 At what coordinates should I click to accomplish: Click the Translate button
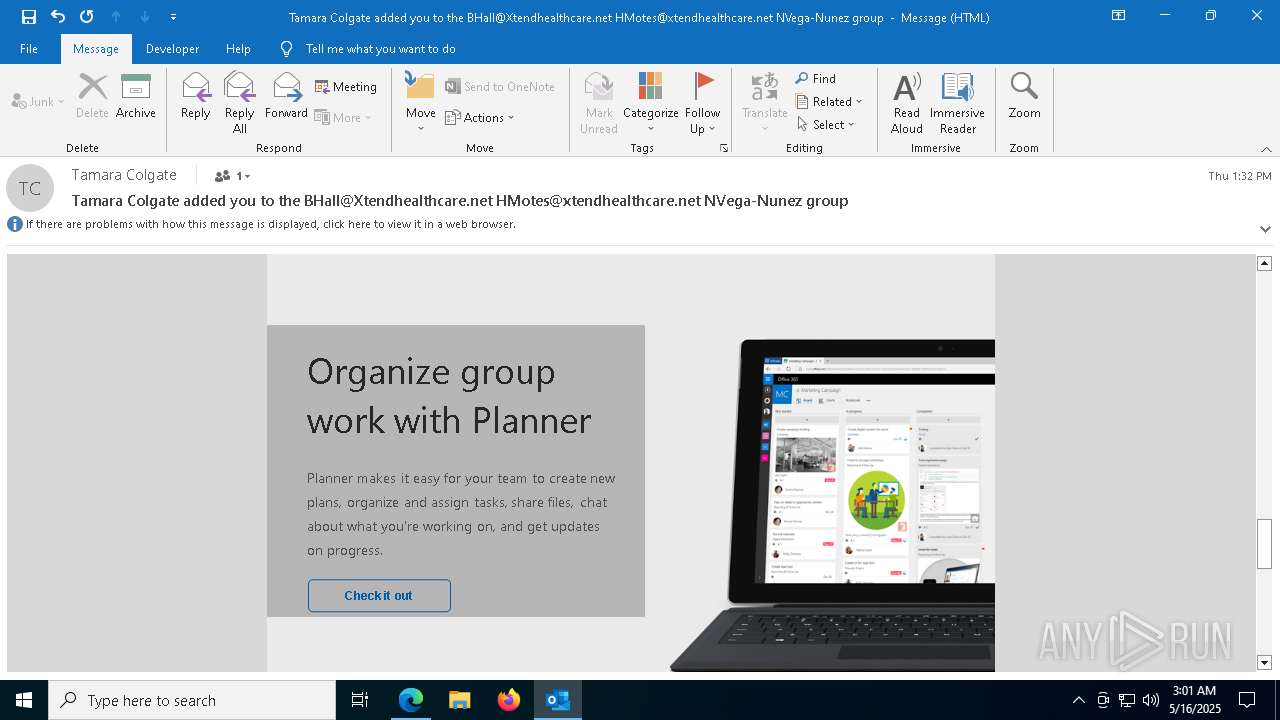tap(765, 102)
